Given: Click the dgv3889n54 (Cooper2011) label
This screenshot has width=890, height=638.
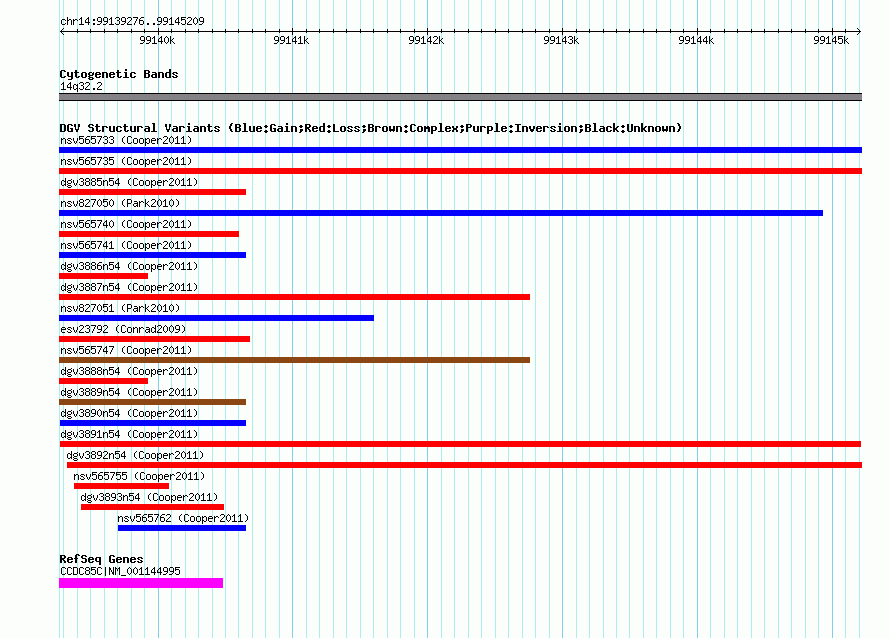Looking at the screenshot, I should point(129,392).
